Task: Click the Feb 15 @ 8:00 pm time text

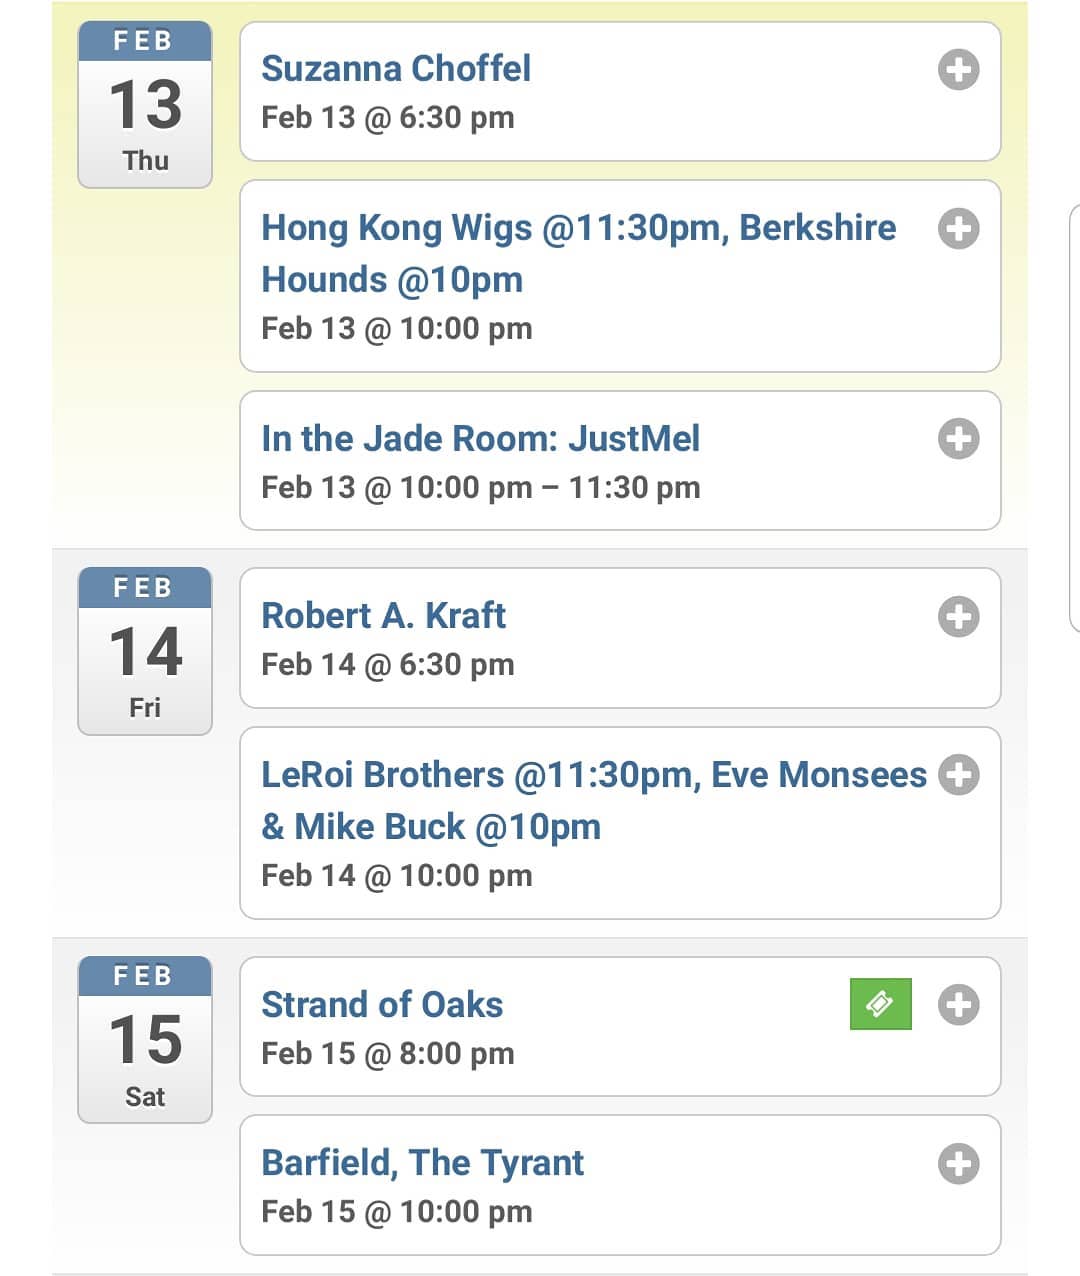Action: pyautogui.click(x=388, y=1054)
